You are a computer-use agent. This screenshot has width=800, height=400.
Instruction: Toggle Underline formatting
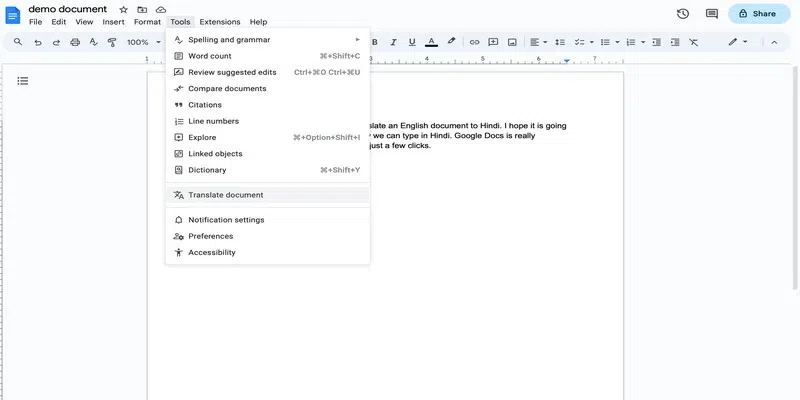point(412,42)
